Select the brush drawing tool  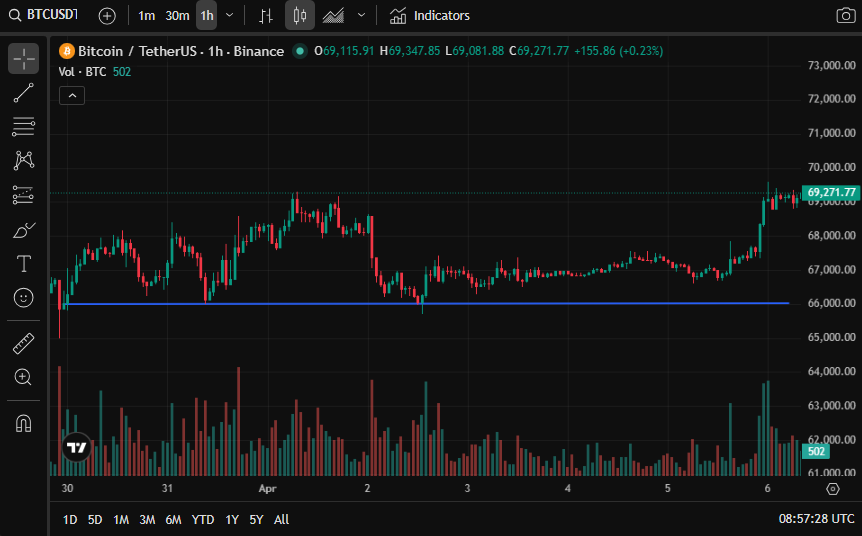23,230
